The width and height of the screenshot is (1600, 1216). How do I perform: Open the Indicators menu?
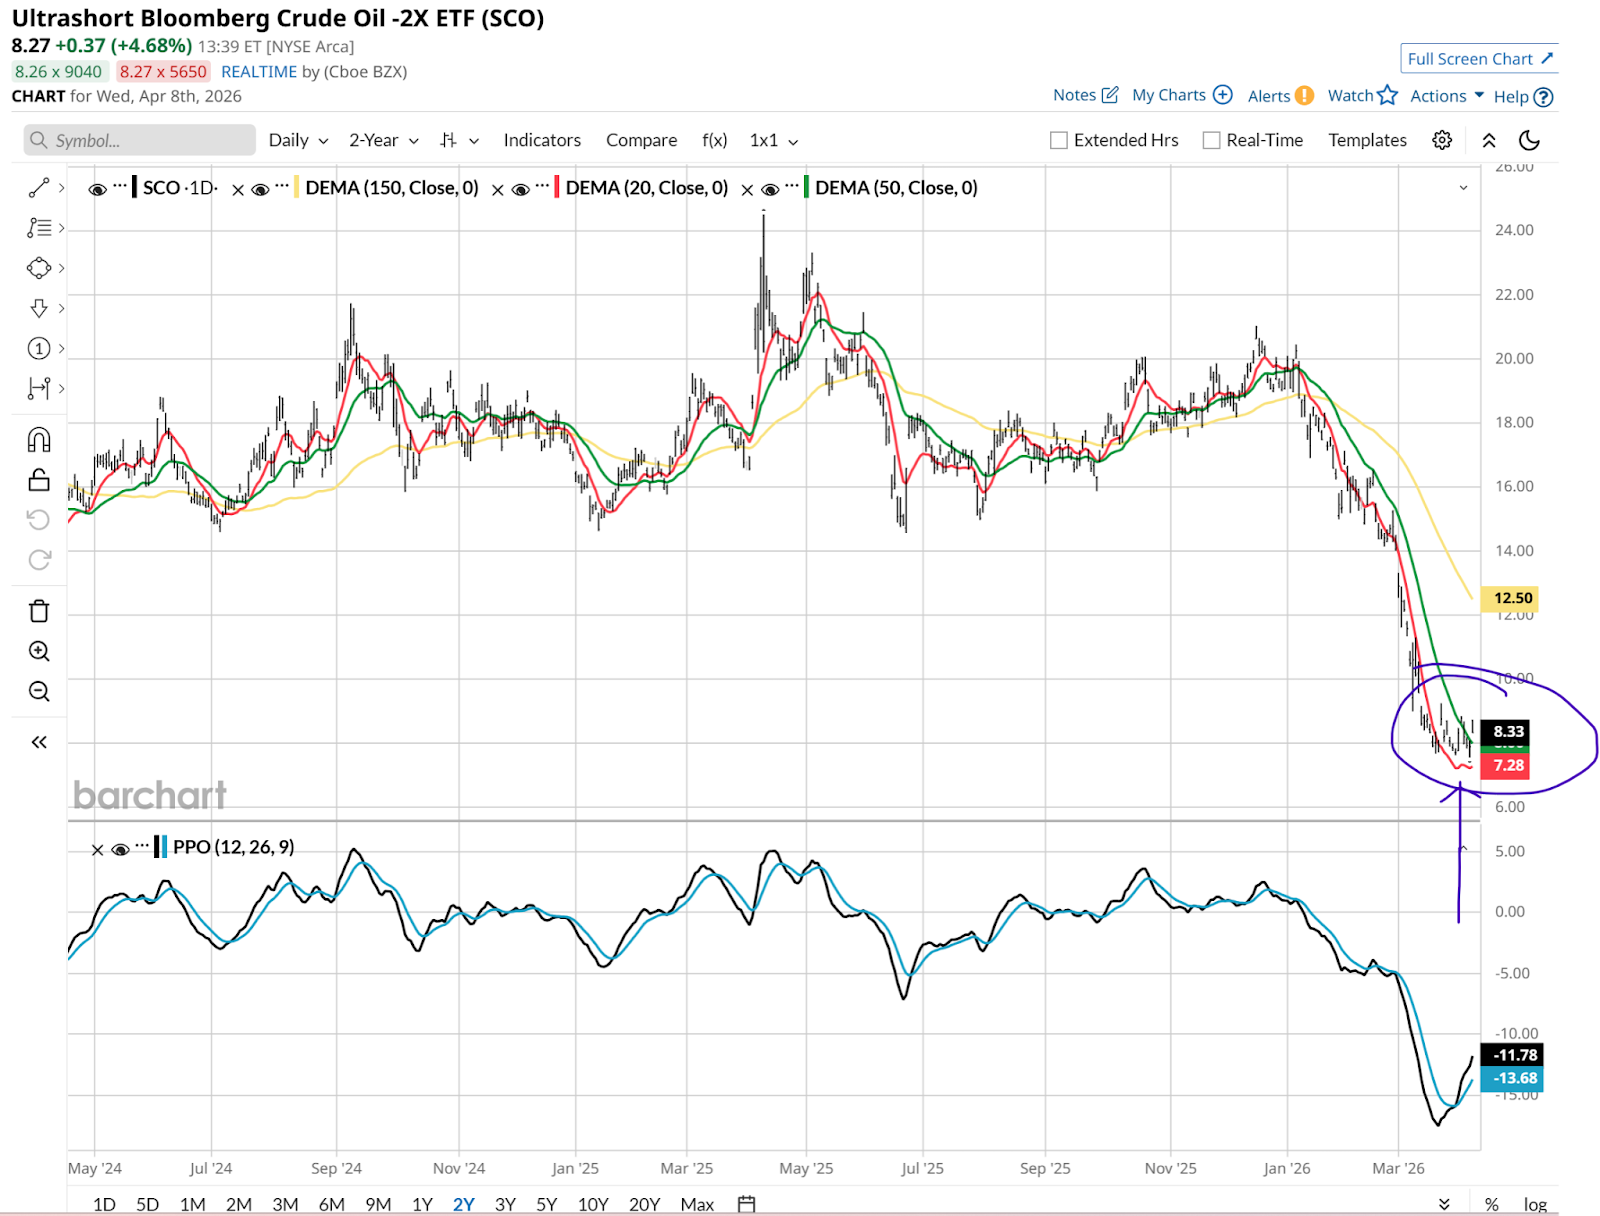pos(542,141)
